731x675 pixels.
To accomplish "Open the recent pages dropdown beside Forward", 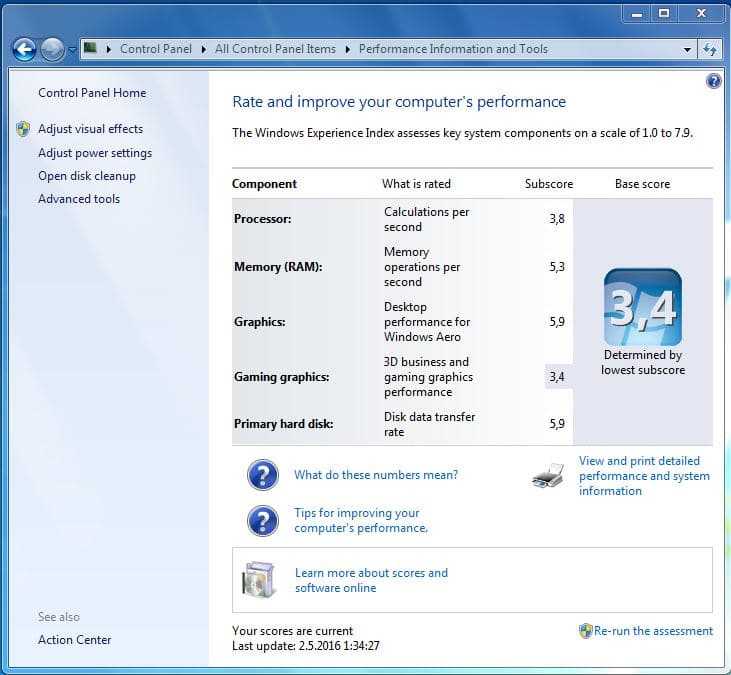I will 72,49.
